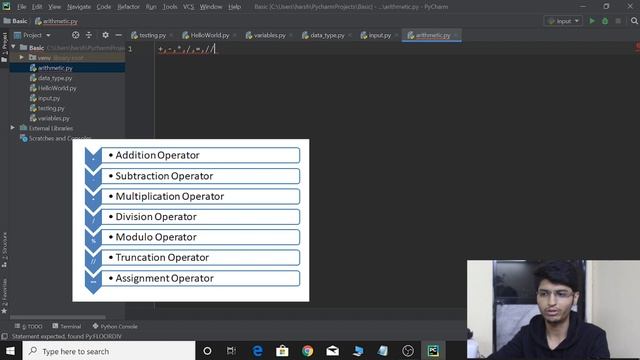The image size is (640, 360).
Task: Select data_type.py in project tree
Action: click(51, 78)
